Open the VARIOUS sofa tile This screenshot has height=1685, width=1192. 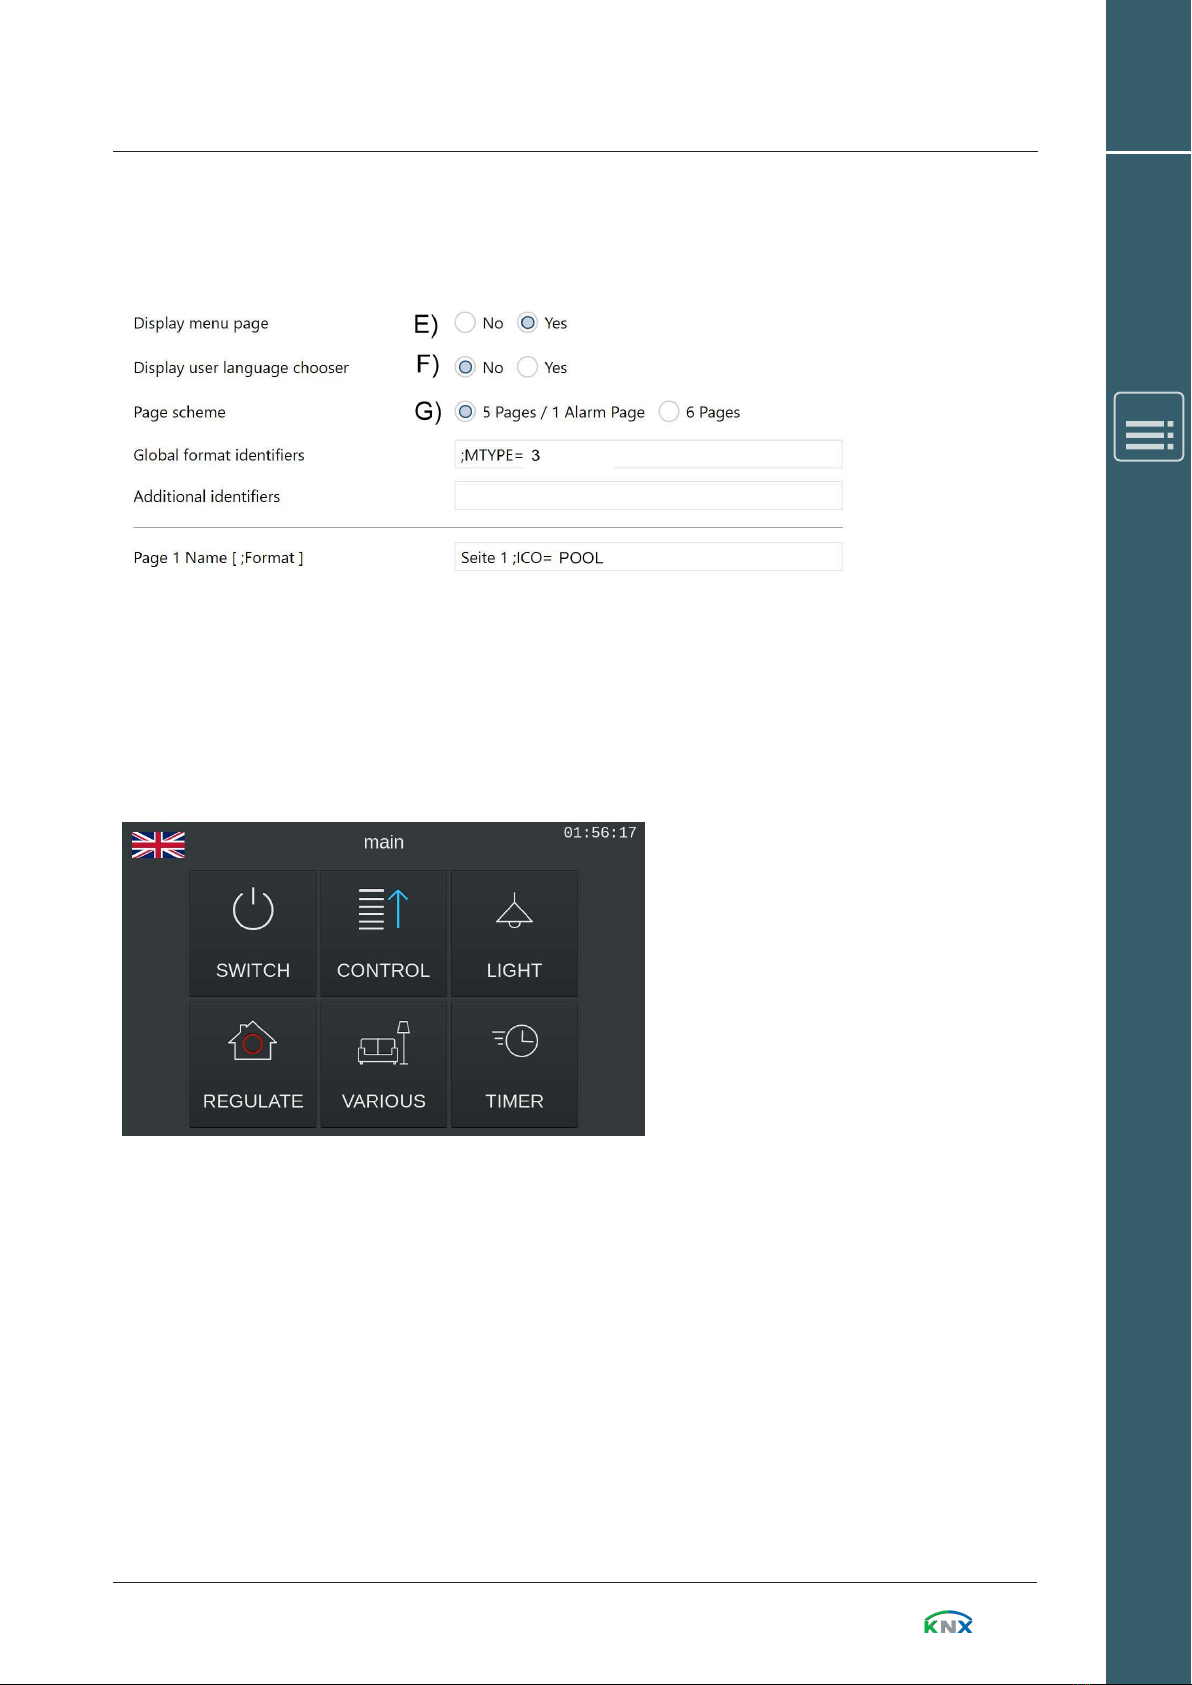click(383, 1064)
